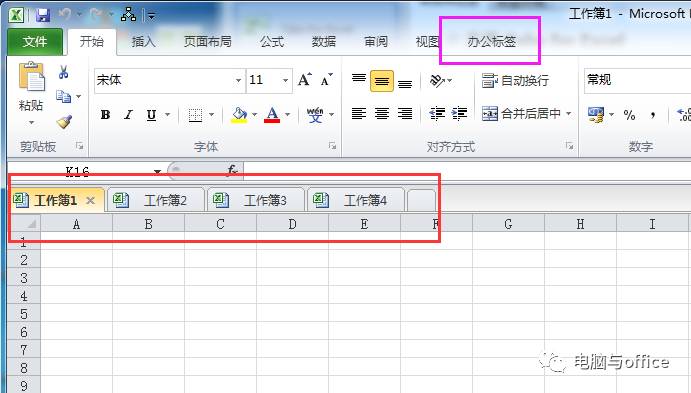Expand the Fill Color dropdown arrow

pyautogui.click(x=254, y=115)
